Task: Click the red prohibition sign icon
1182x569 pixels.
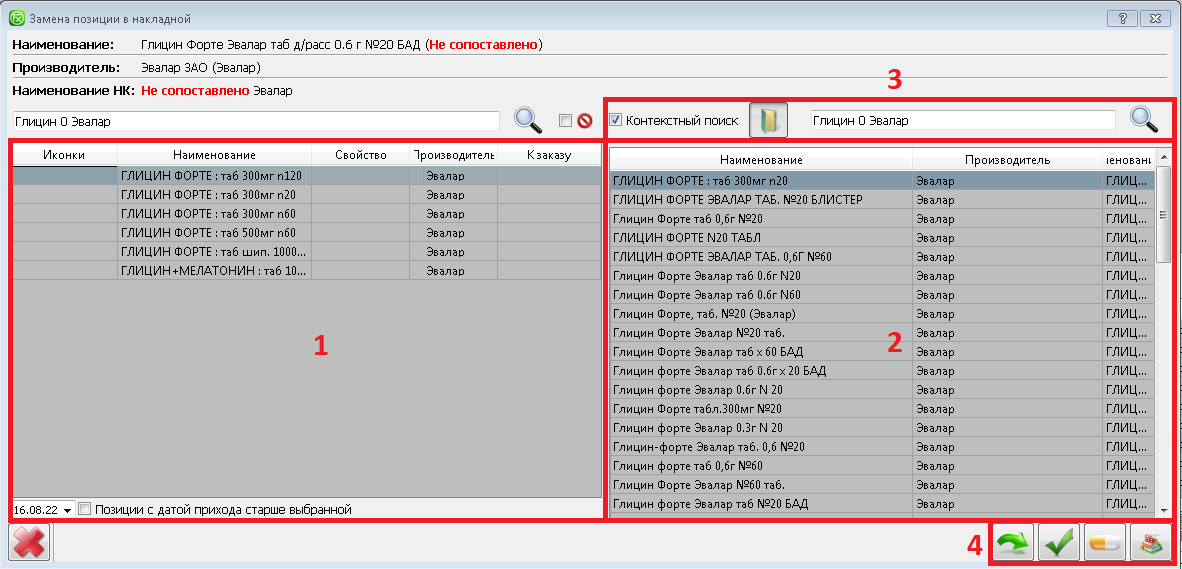Action: [x=584, y=121]
